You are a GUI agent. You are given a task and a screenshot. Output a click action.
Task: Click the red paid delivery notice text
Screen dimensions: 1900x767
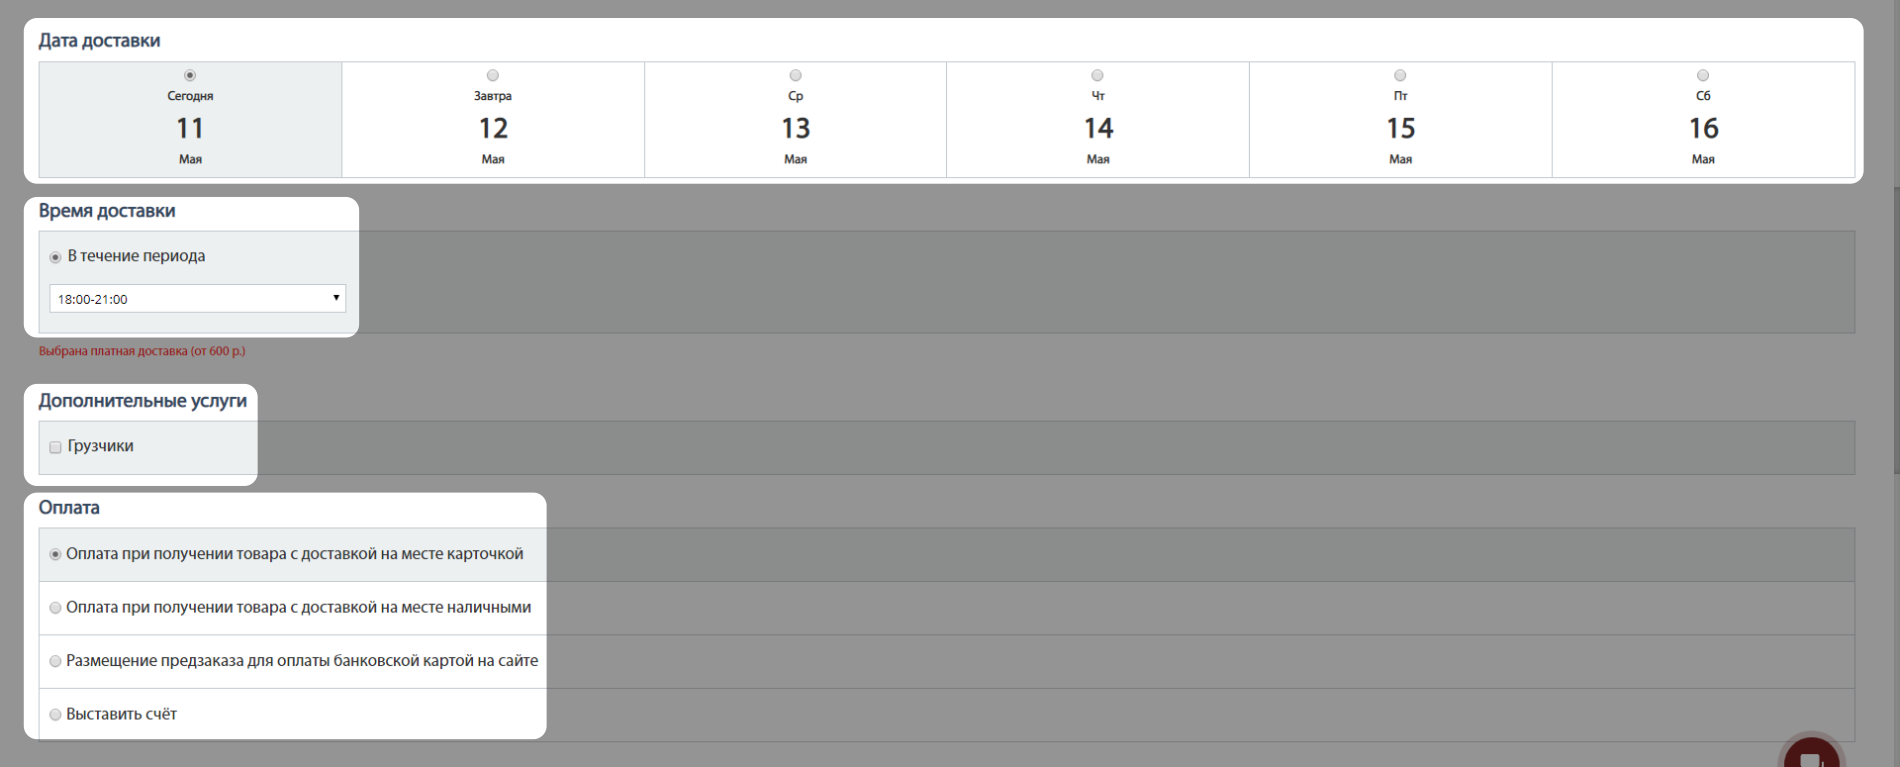coord(142,351)
